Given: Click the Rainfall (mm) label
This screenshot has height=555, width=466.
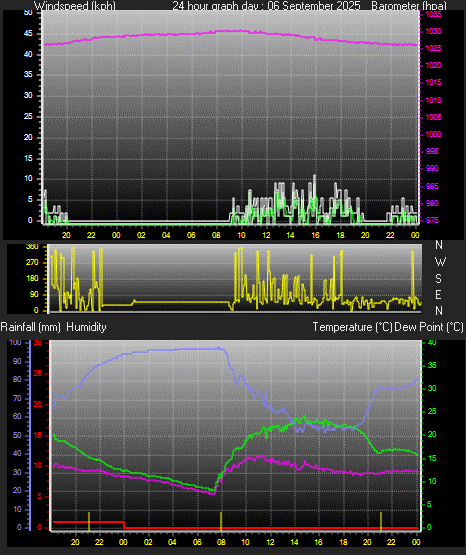Looking at the screenshot, I should pyautogui.click(x=30, y=327).
